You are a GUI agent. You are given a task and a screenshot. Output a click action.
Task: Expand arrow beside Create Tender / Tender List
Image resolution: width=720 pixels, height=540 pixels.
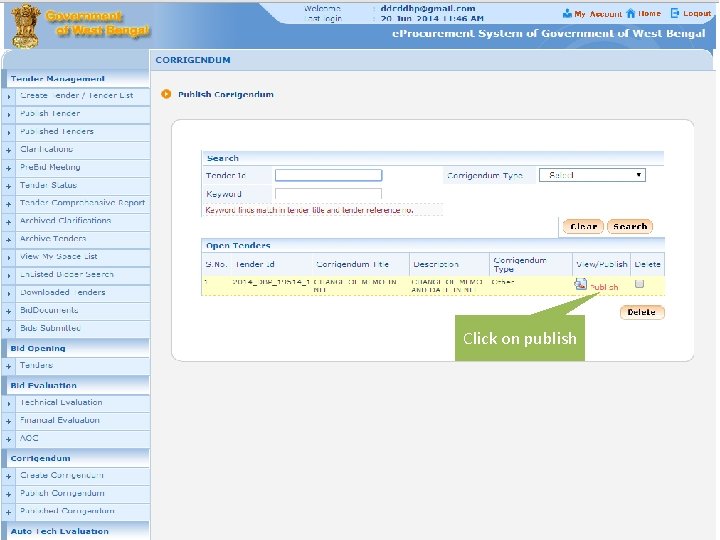(9, 97)
